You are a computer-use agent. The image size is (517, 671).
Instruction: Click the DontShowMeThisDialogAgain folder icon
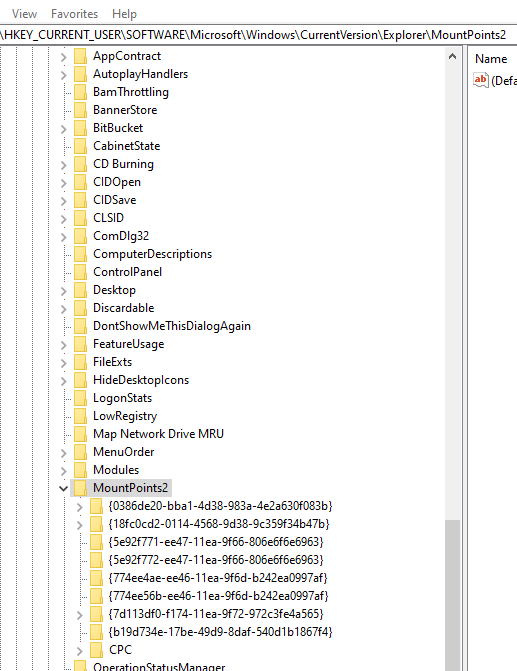coord(80,326)
